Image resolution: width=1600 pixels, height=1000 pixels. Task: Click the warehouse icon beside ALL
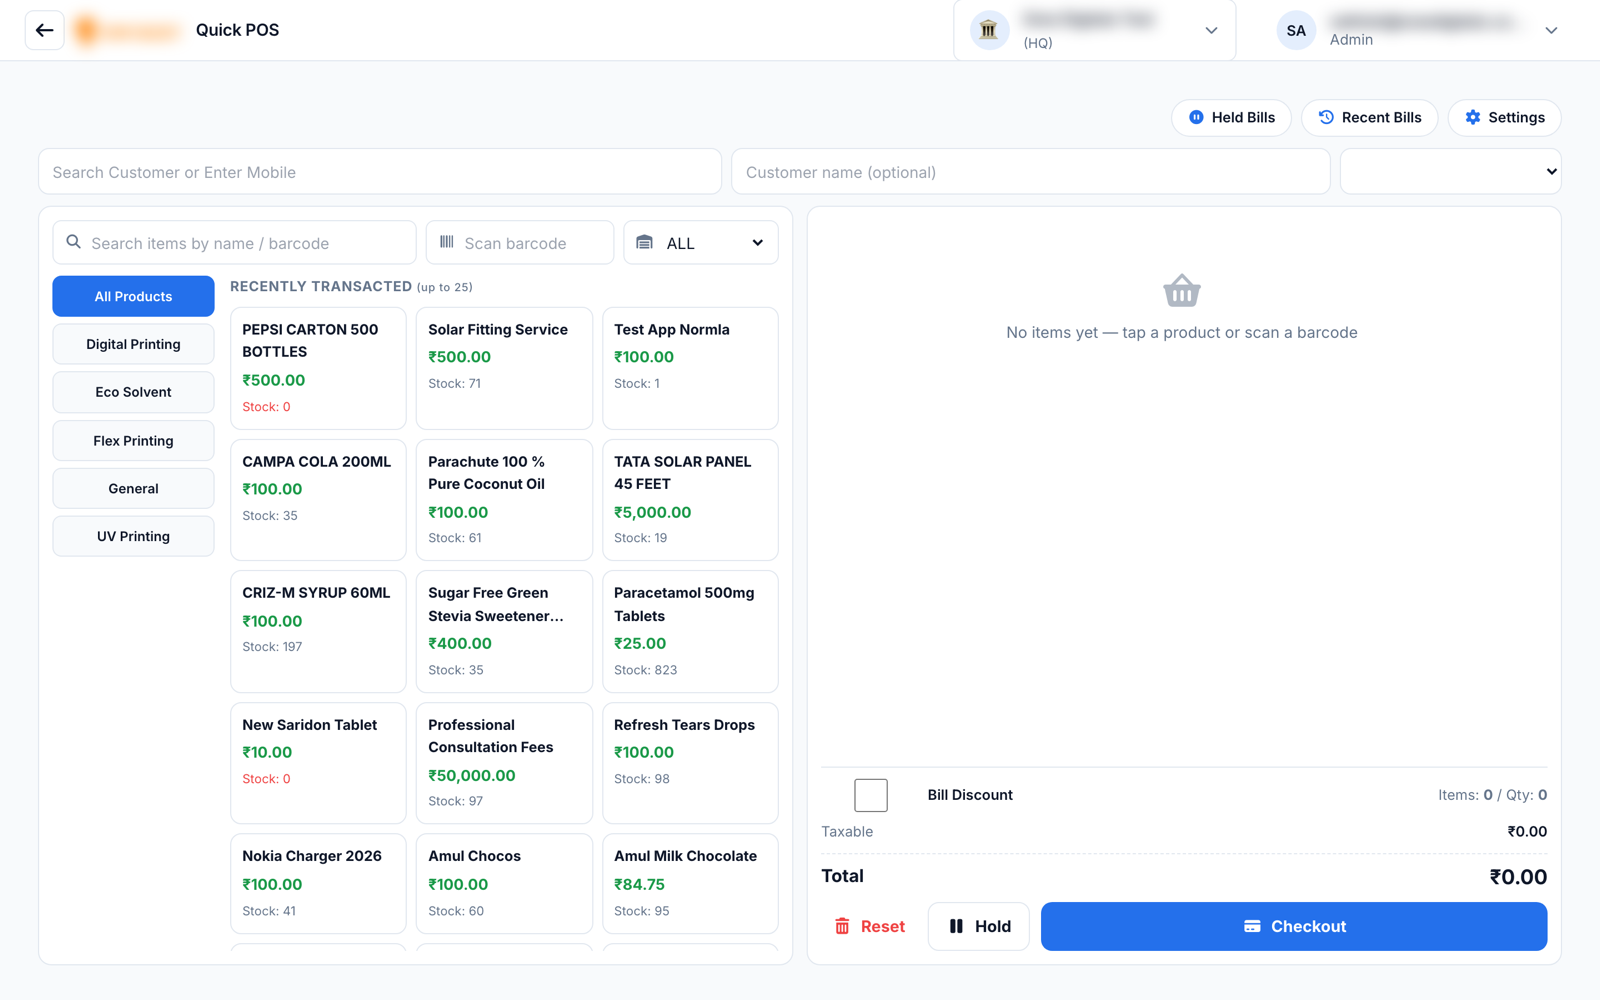tap(645, 243)
